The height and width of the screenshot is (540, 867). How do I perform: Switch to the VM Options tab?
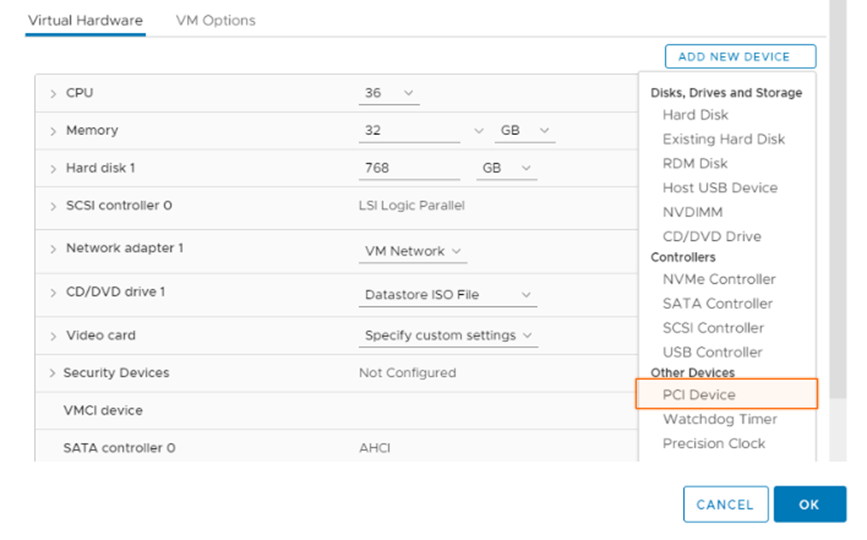pos(215,20)
